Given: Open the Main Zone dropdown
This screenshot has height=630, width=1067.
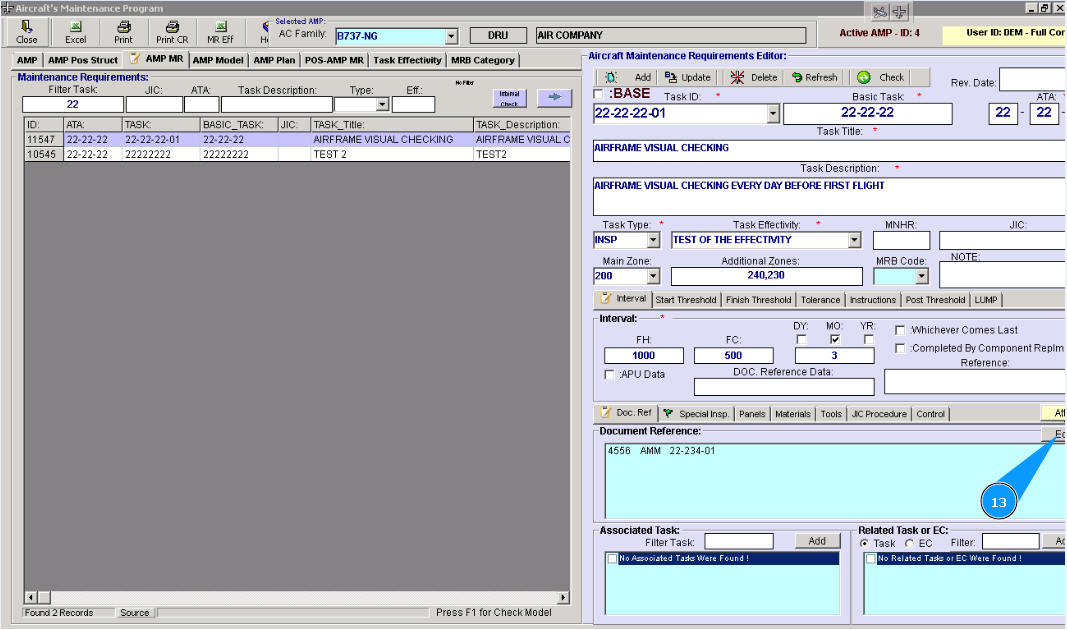Looking at the screenshot, I should [653, 276].
